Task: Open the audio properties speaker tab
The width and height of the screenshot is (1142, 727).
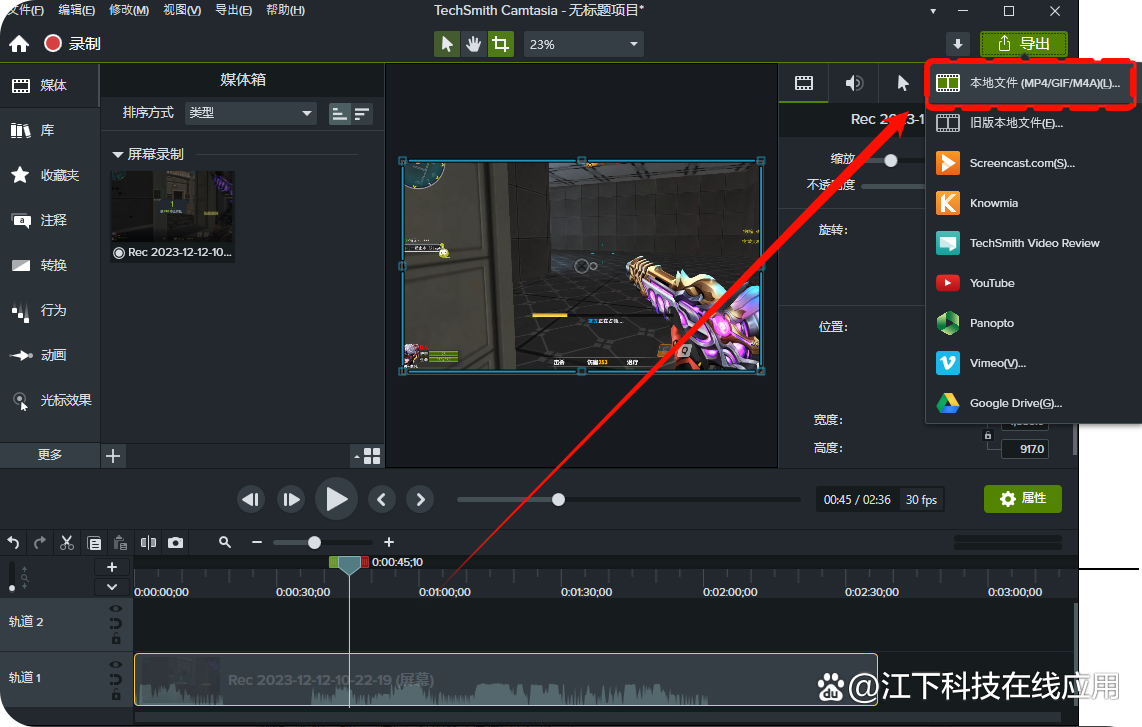Action: 853,84
